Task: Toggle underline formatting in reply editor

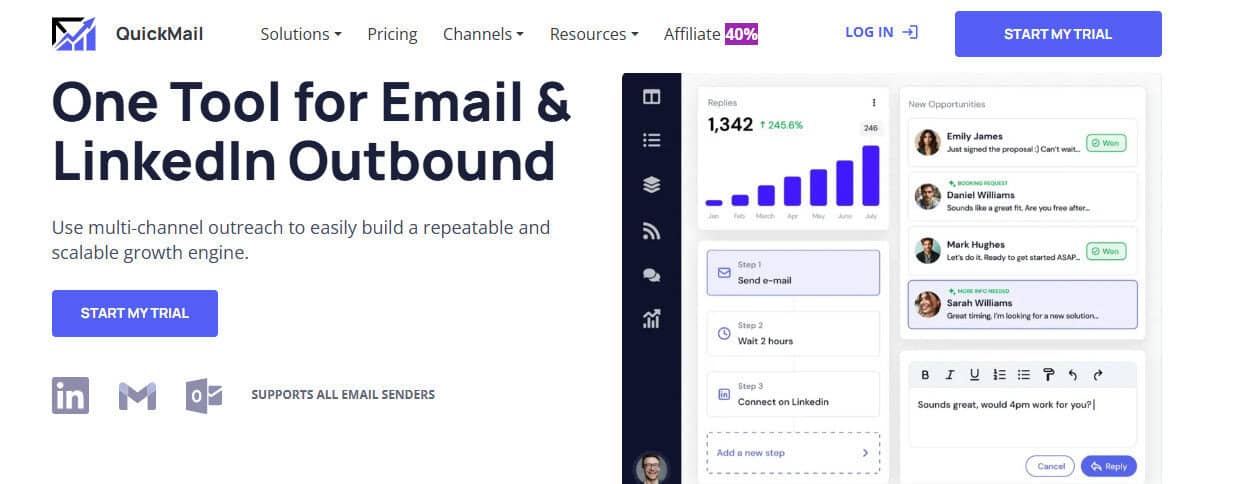Action: (x=974, y=375)
